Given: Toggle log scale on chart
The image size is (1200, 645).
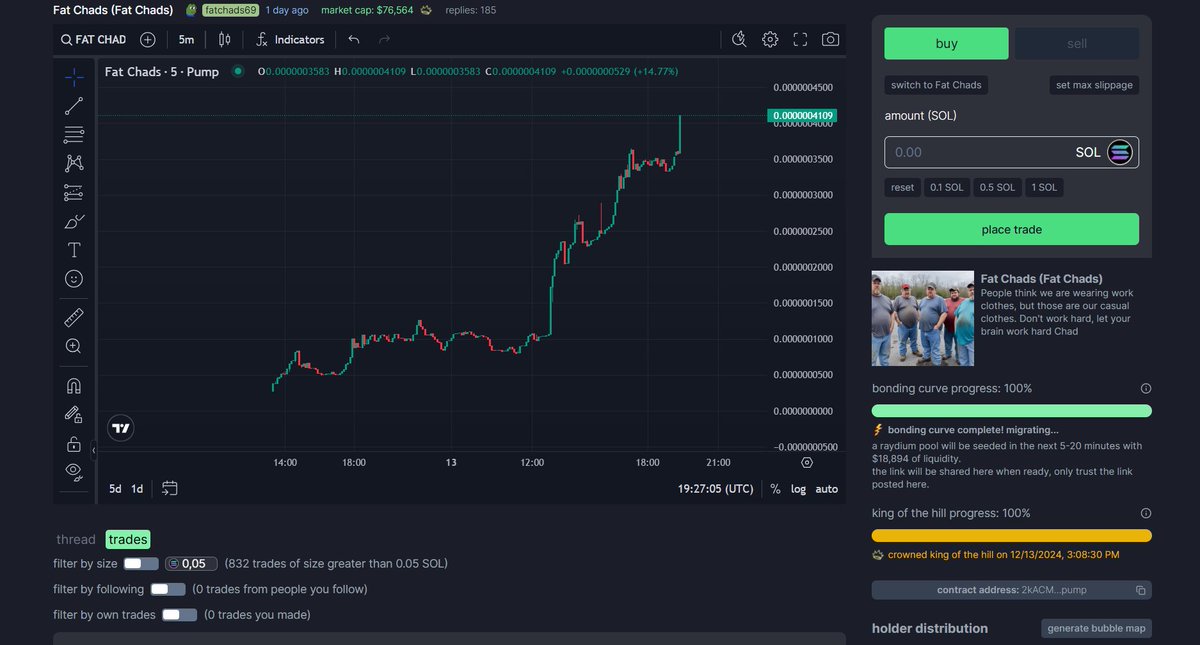Looking at the screenshot, I should tap(798, 489).
